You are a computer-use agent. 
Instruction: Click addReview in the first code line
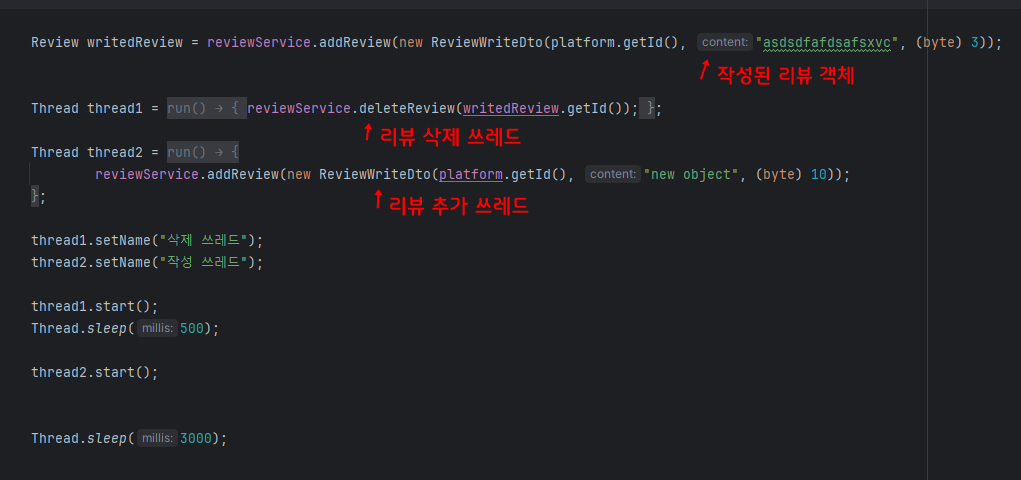356,43
